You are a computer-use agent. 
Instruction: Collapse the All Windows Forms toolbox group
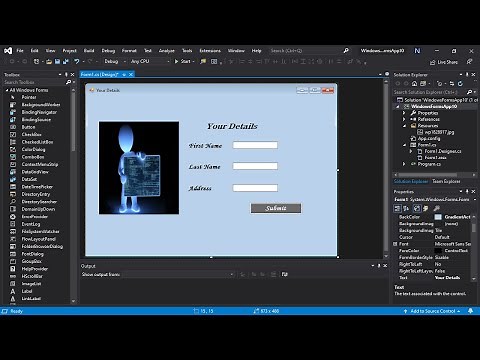(7, 90)
